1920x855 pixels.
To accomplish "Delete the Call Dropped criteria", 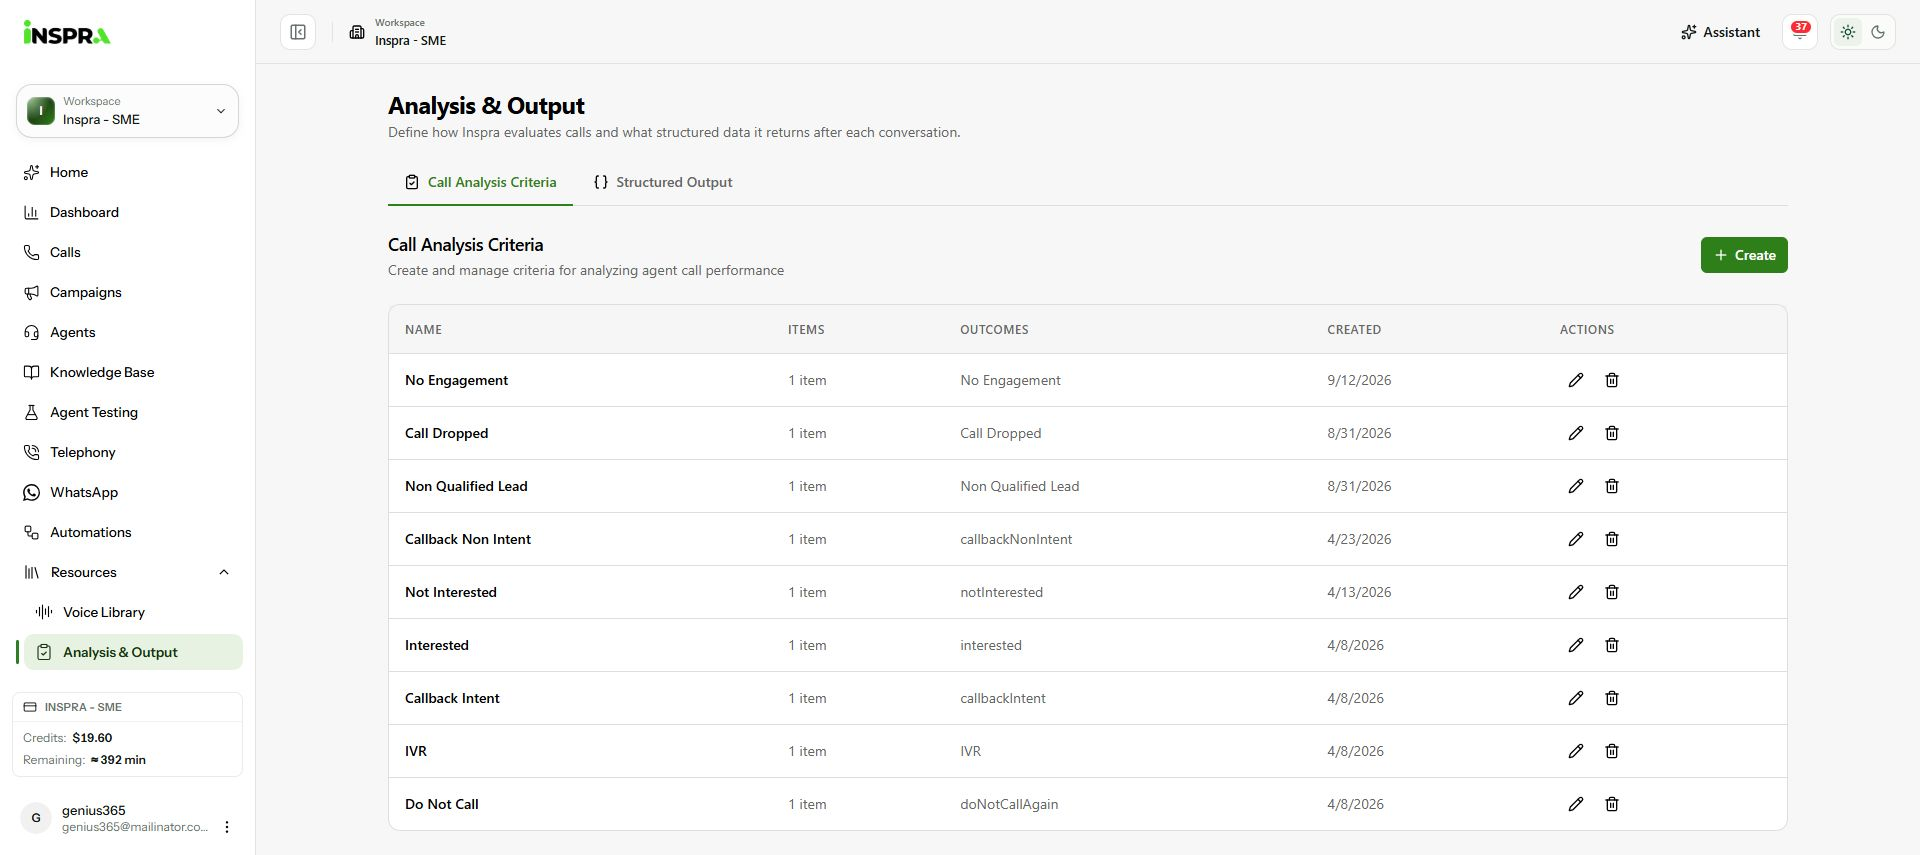I will tap(1612, 433).
